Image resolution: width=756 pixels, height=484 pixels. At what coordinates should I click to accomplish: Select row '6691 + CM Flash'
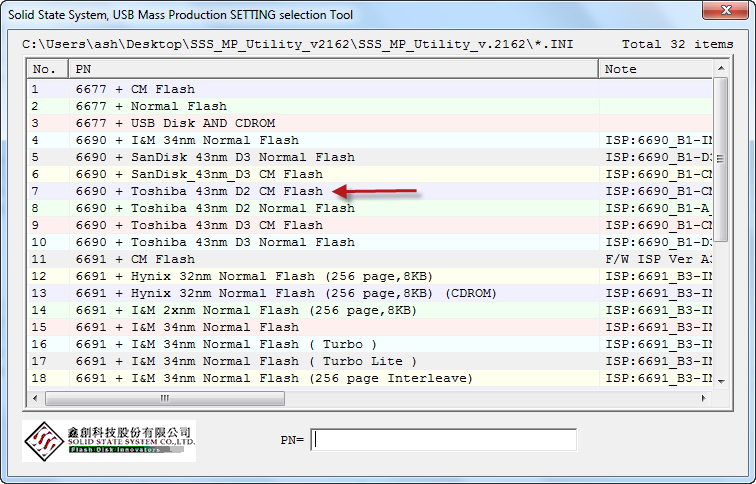coord(370,259)
